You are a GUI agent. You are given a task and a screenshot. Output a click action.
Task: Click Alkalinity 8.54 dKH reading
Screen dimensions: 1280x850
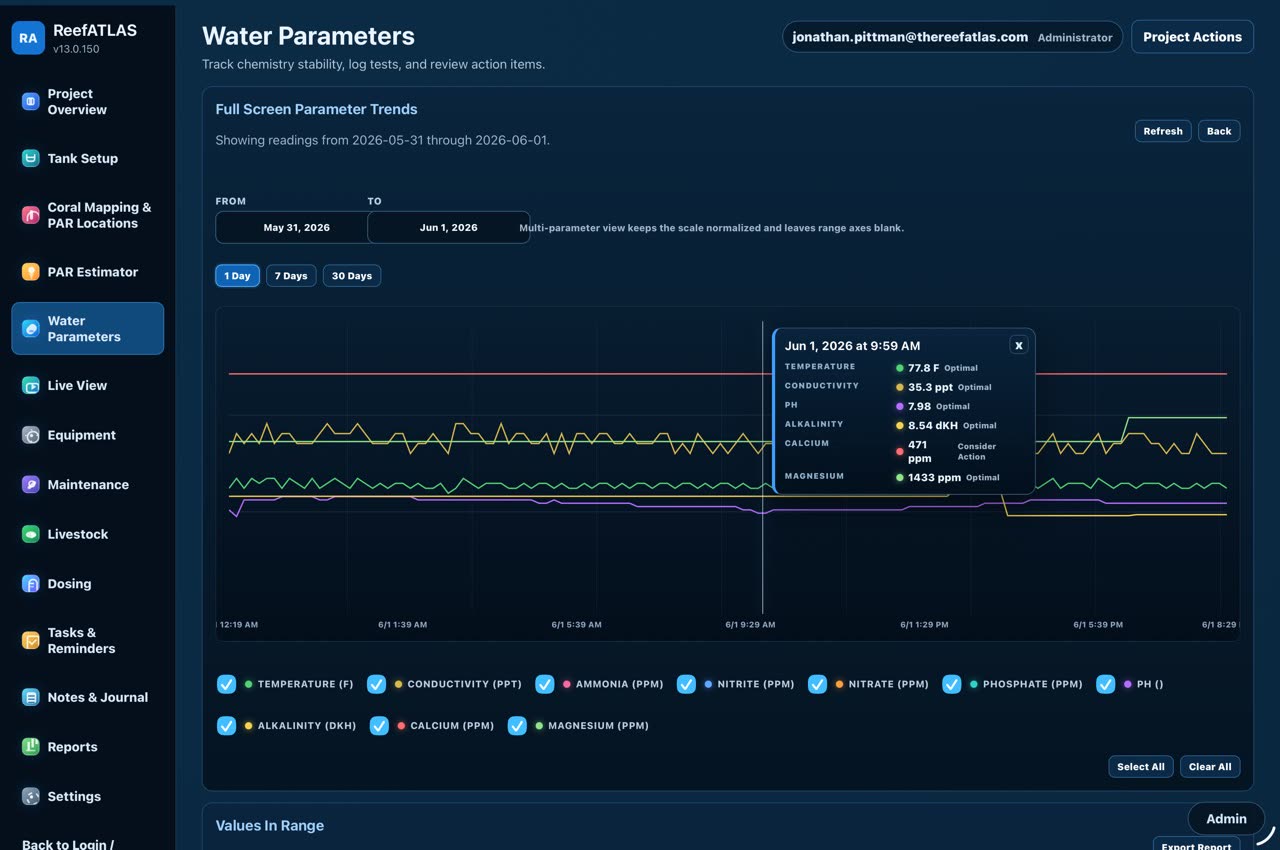click(x=932, y=425)
